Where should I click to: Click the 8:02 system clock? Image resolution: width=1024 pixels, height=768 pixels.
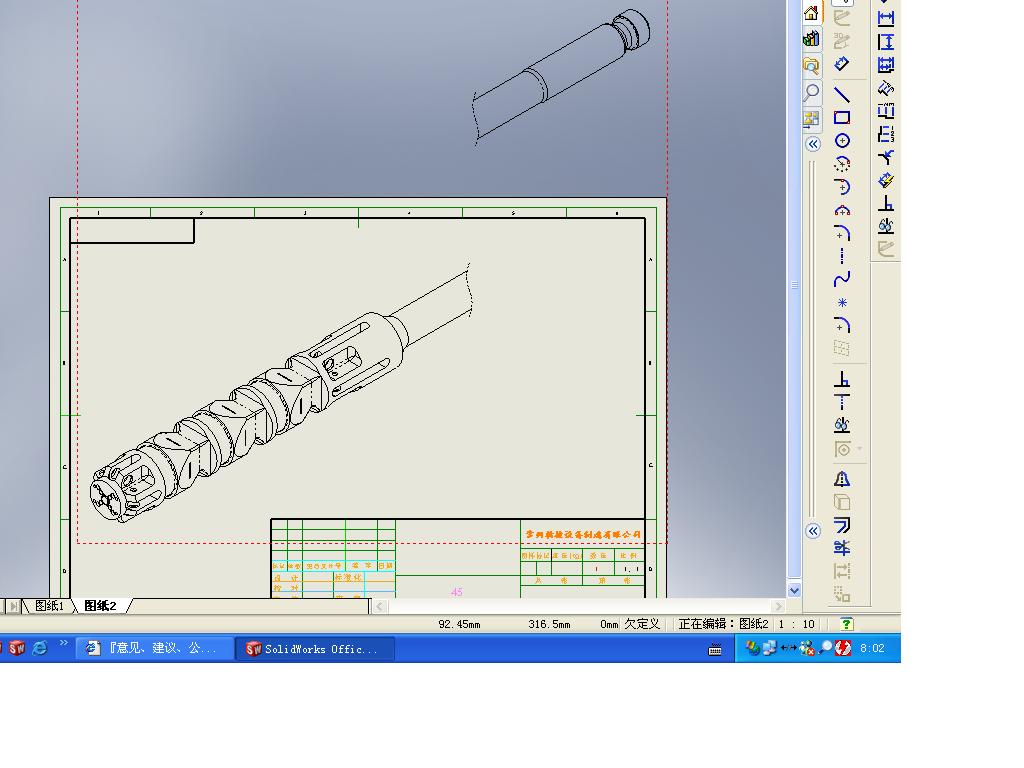pos(872,648)
